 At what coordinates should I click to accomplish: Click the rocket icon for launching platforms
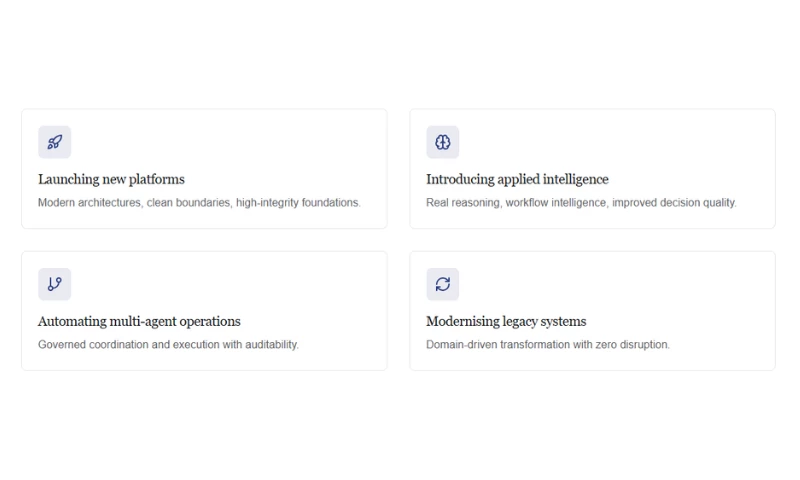coord(54,142)
